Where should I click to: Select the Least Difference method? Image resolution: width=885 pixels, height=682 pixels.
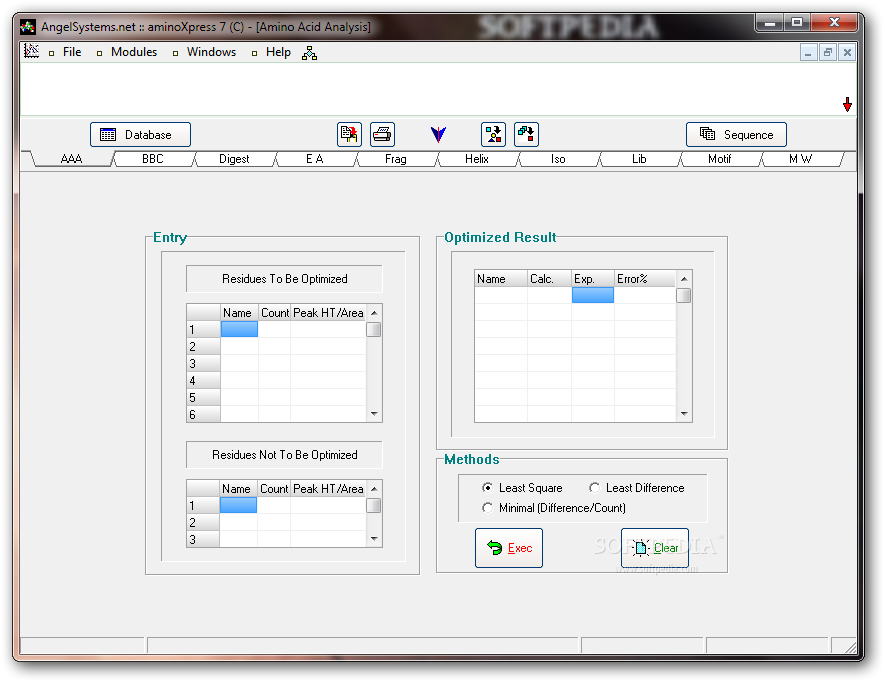(x=637, y=488)
